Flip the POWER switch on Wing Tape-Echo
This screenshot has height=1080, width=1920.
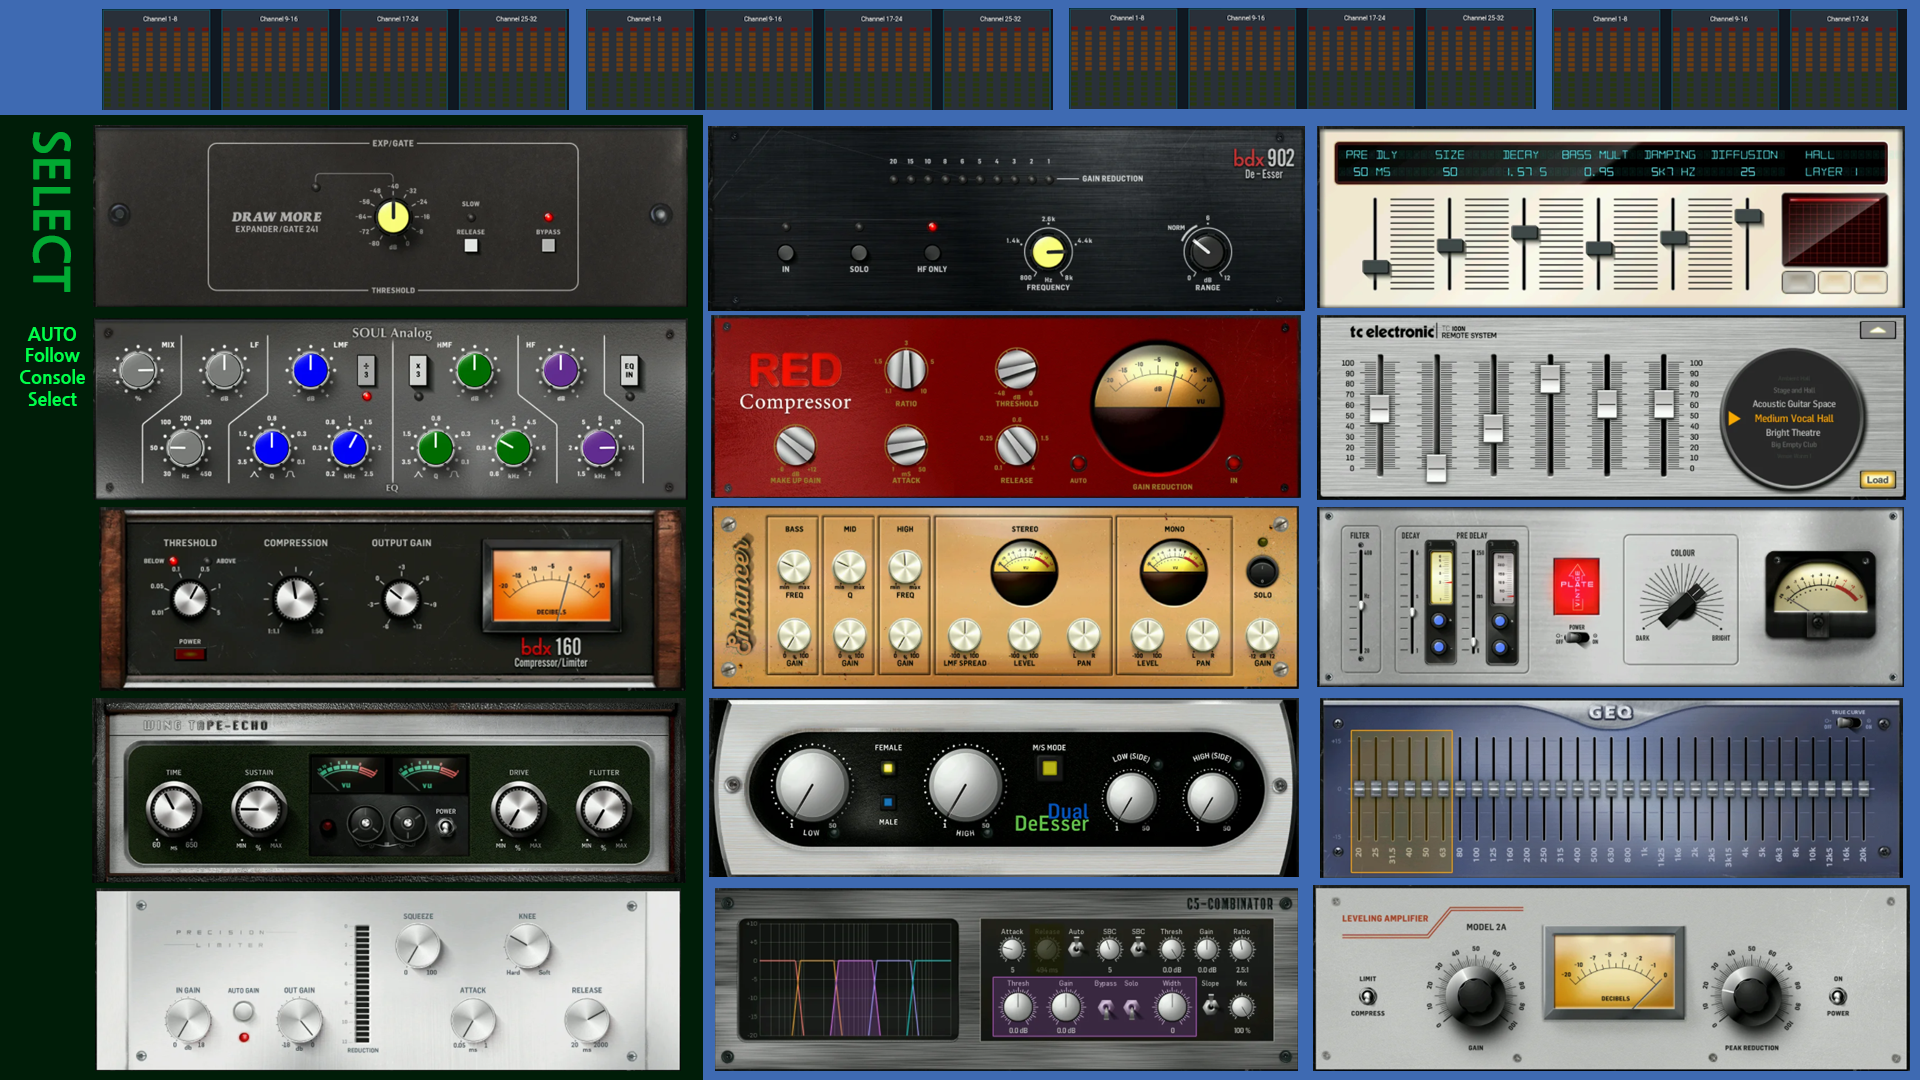(446, 827)
